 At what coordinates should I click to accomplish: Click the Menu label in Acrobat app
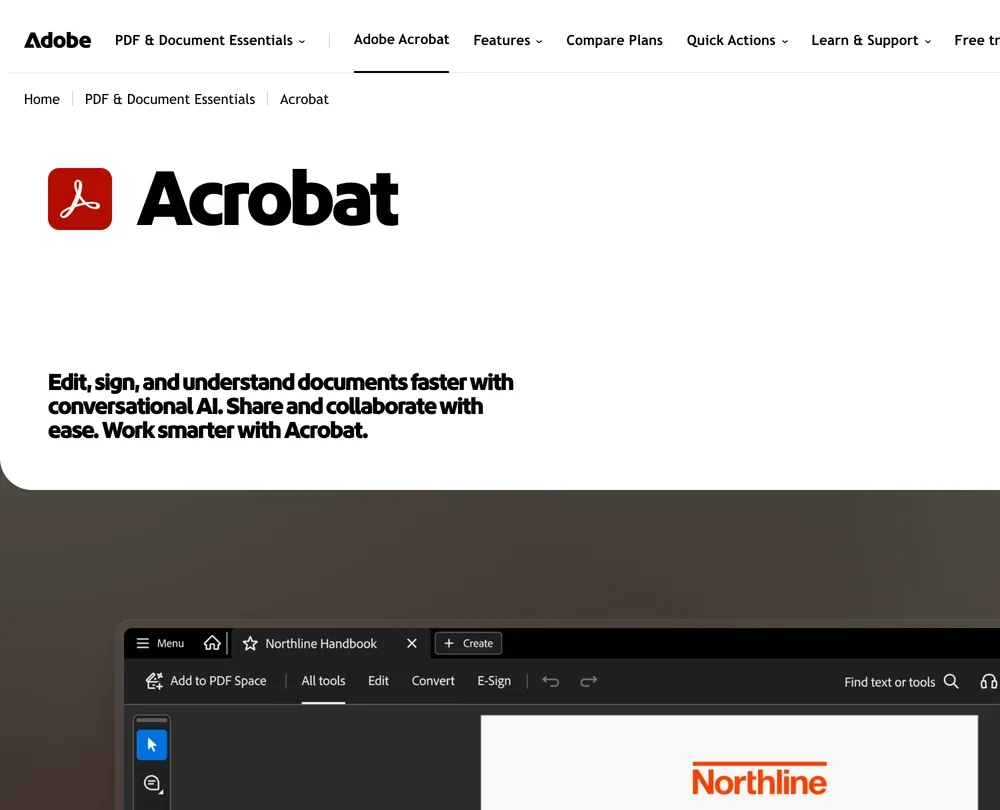click(x=170, y=644)
